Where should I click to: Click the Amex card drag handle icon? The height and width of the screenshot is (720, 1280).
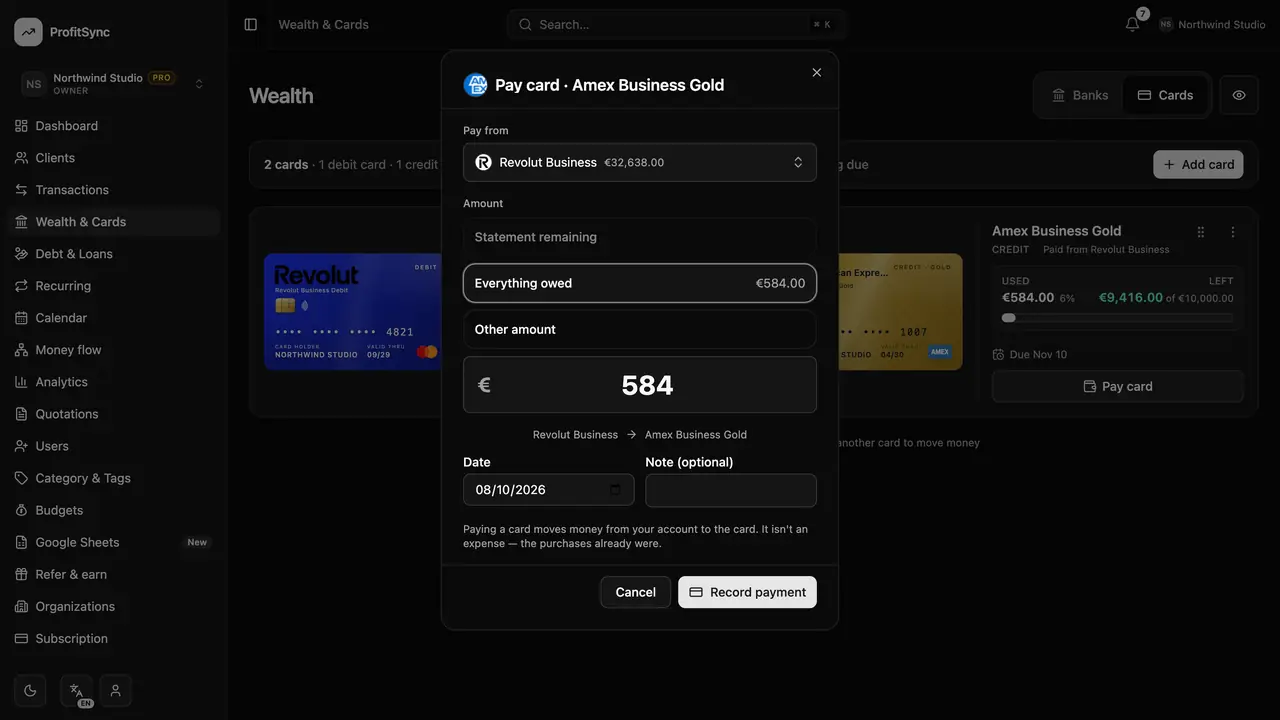click(x=1201, y=232)
